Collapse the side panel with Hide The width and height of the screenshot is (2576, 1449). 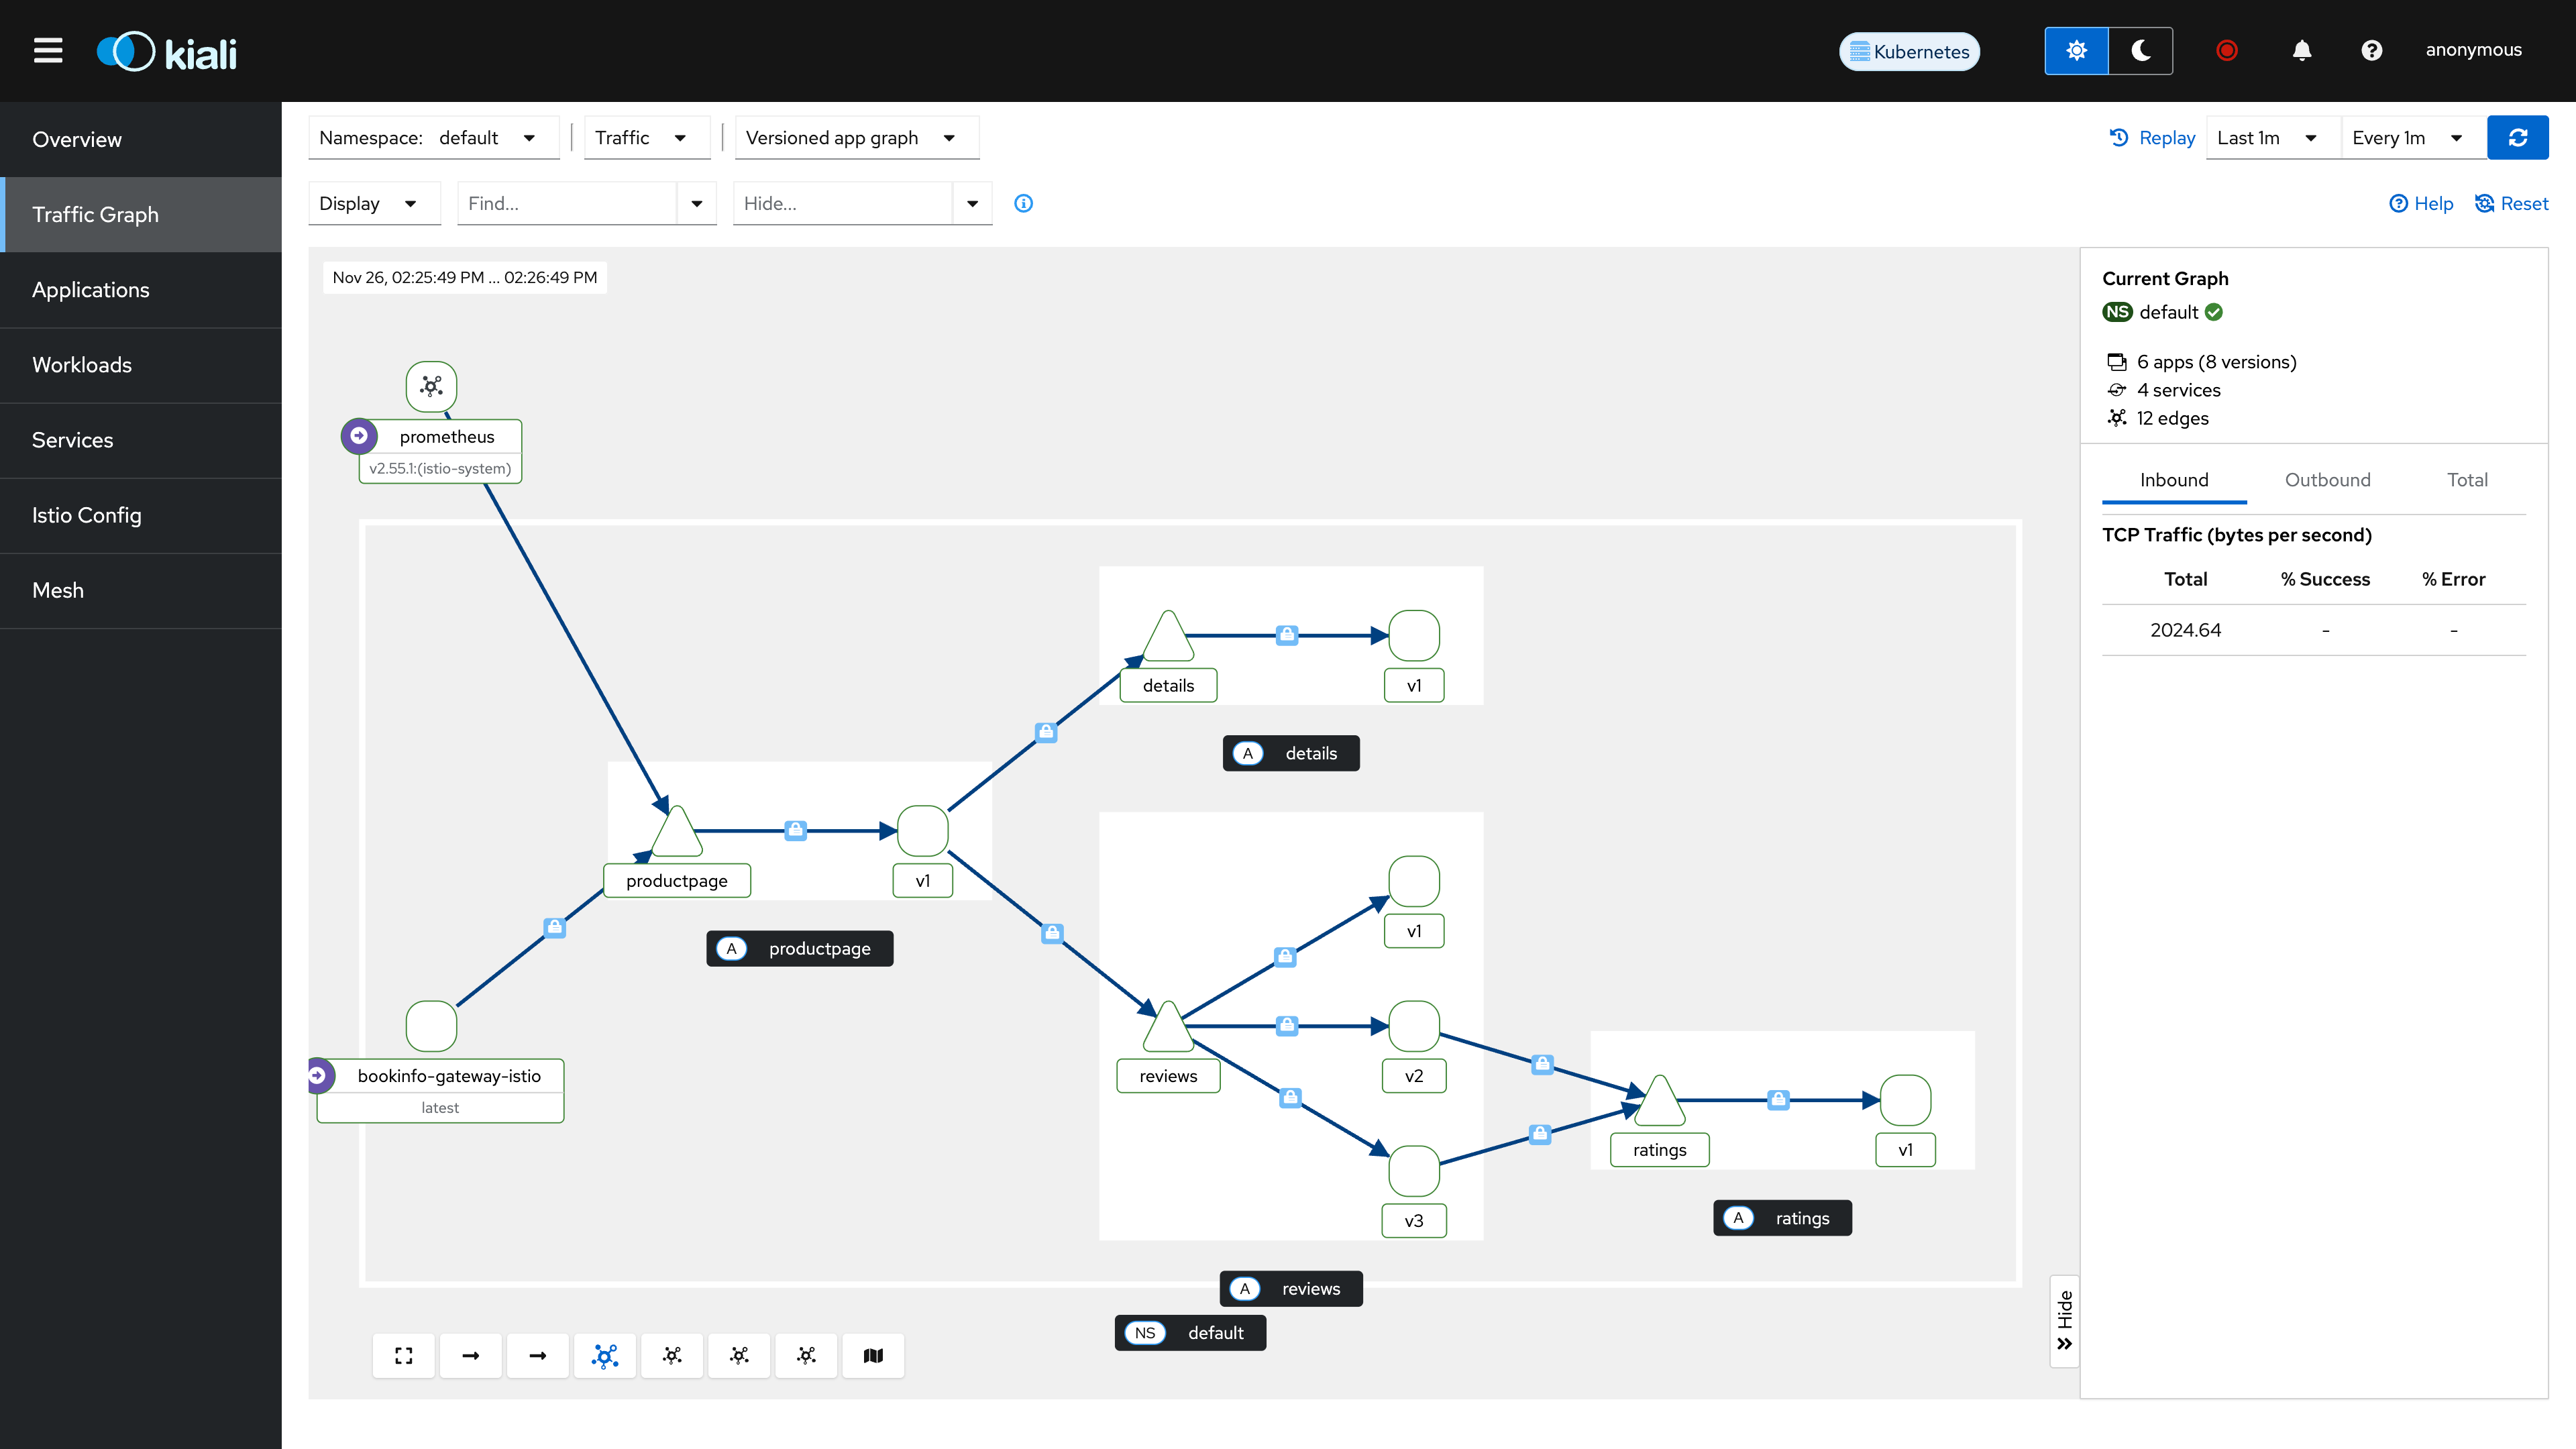2064,1320
